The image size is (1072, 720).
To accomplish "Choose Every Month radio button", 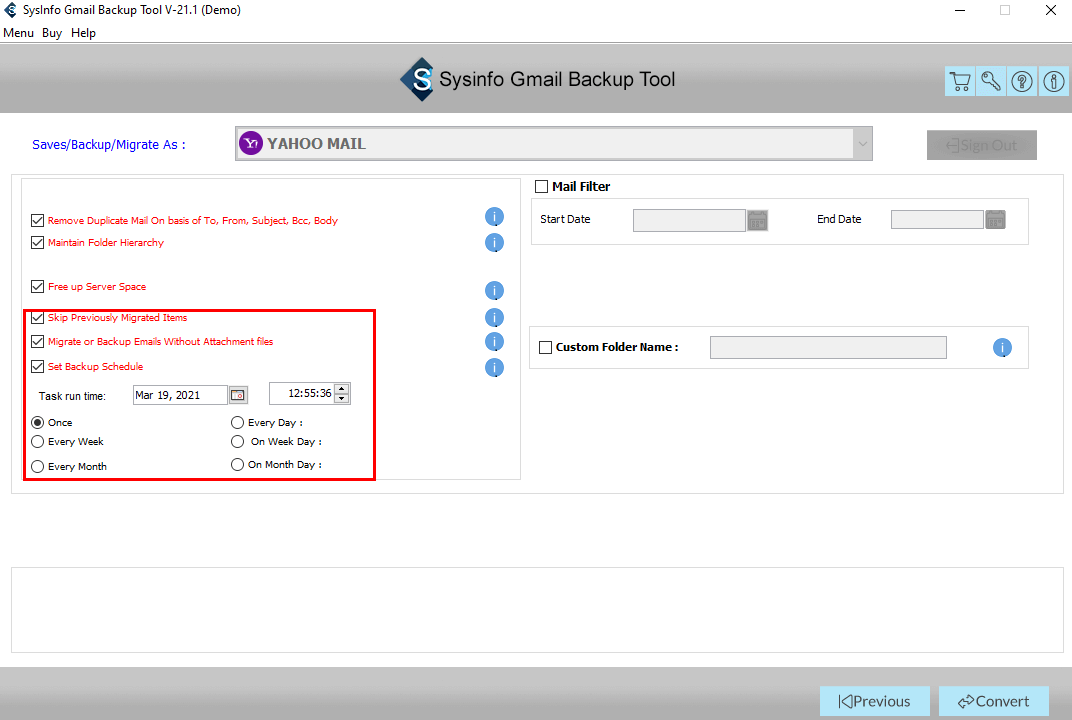I will pyautogui.click(x=38, y=466).
